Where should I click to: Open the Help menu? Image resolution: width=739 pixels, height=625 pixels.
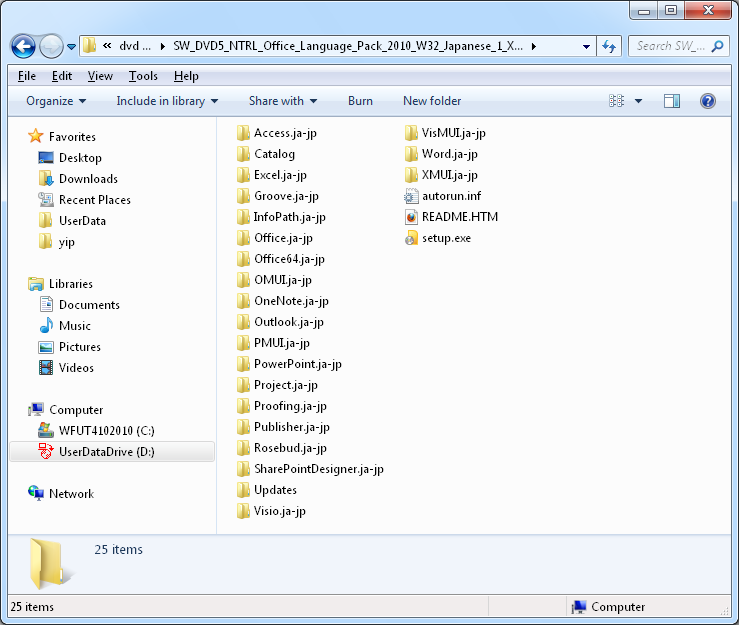pyautogui.click(x=186, y=76)
